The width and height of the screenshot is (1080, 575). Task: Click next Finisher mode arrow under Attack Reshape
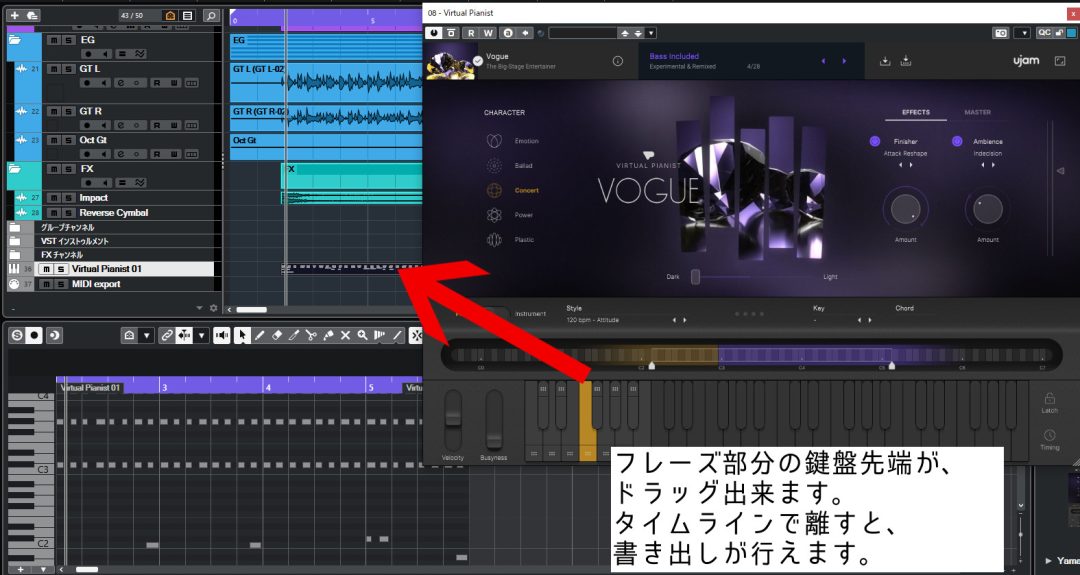point(911,165)
